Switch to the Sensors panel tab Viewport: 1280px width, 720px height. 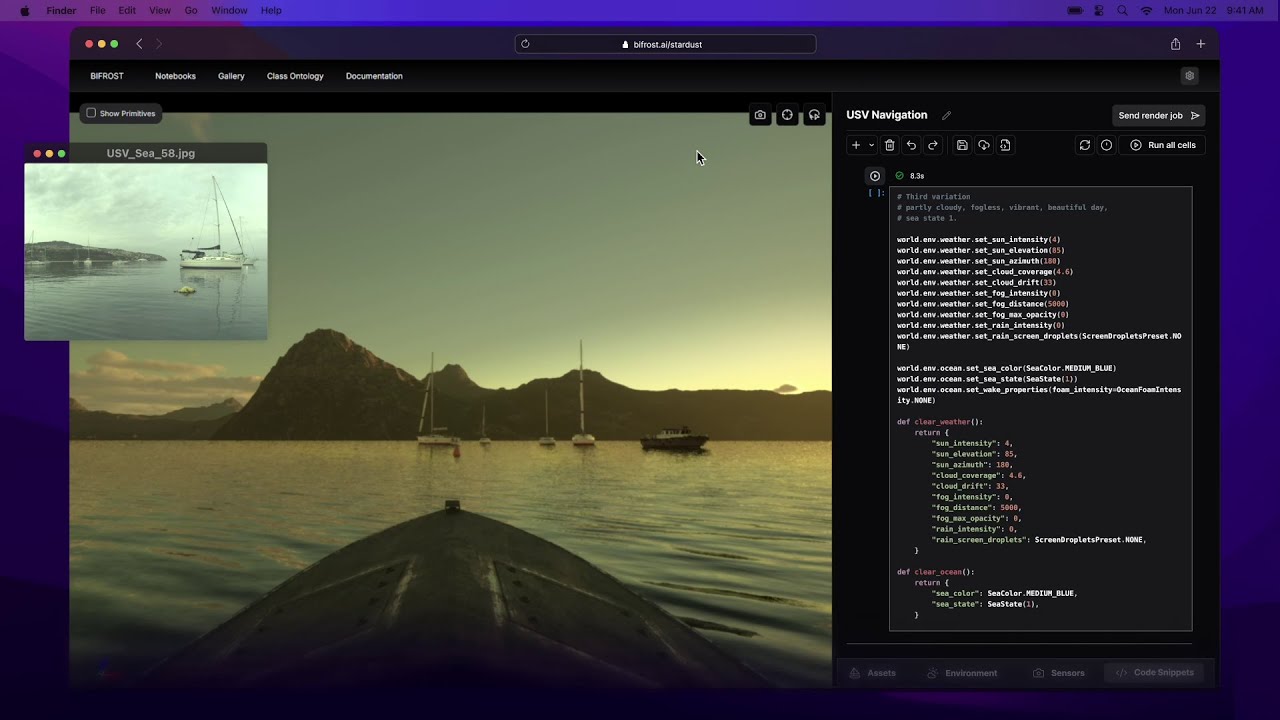tap(1059, 673)
